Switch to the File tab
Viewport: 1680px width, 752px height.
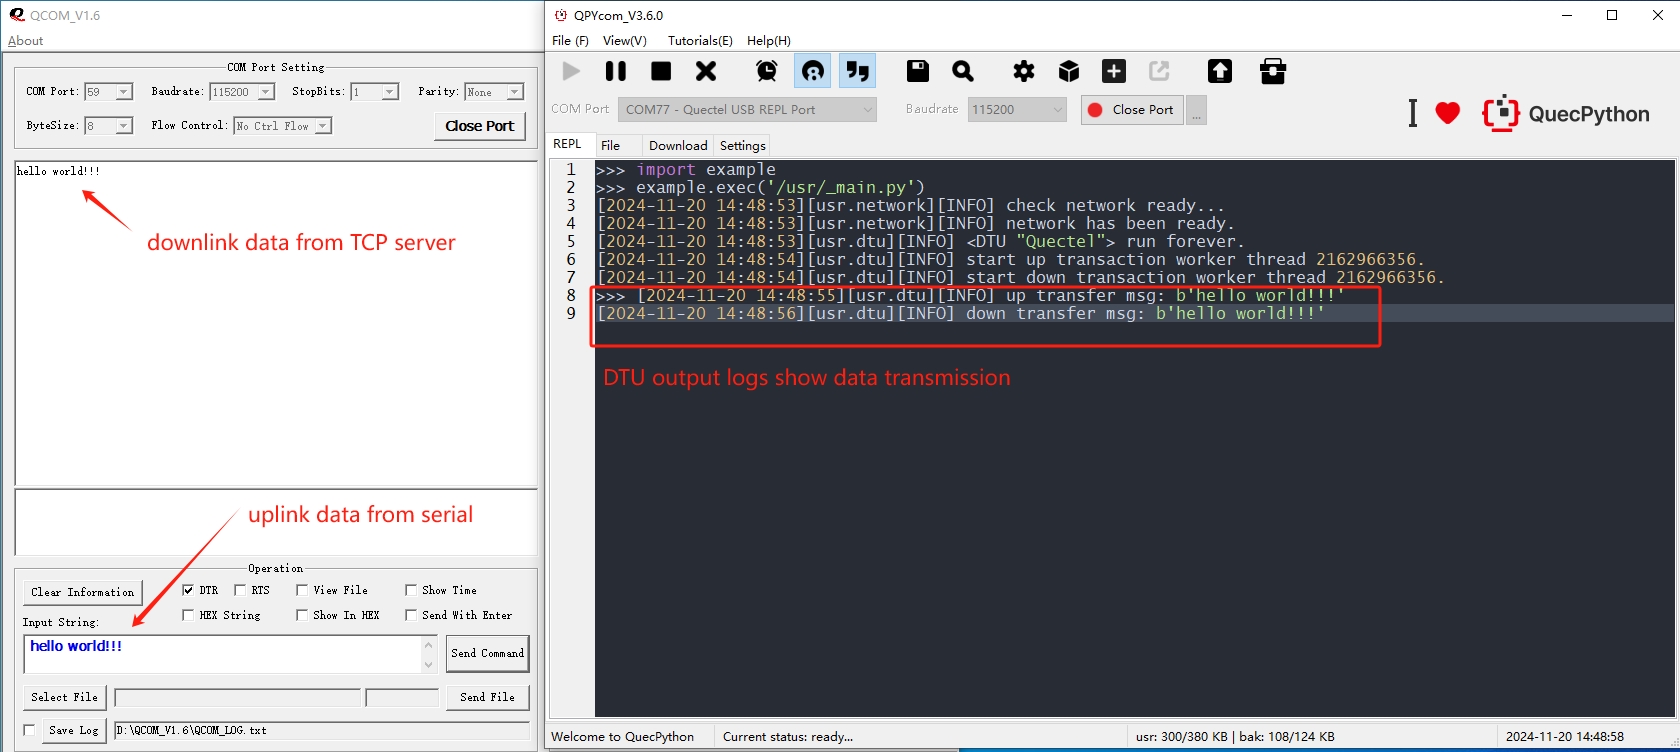(x=610, y=145)
